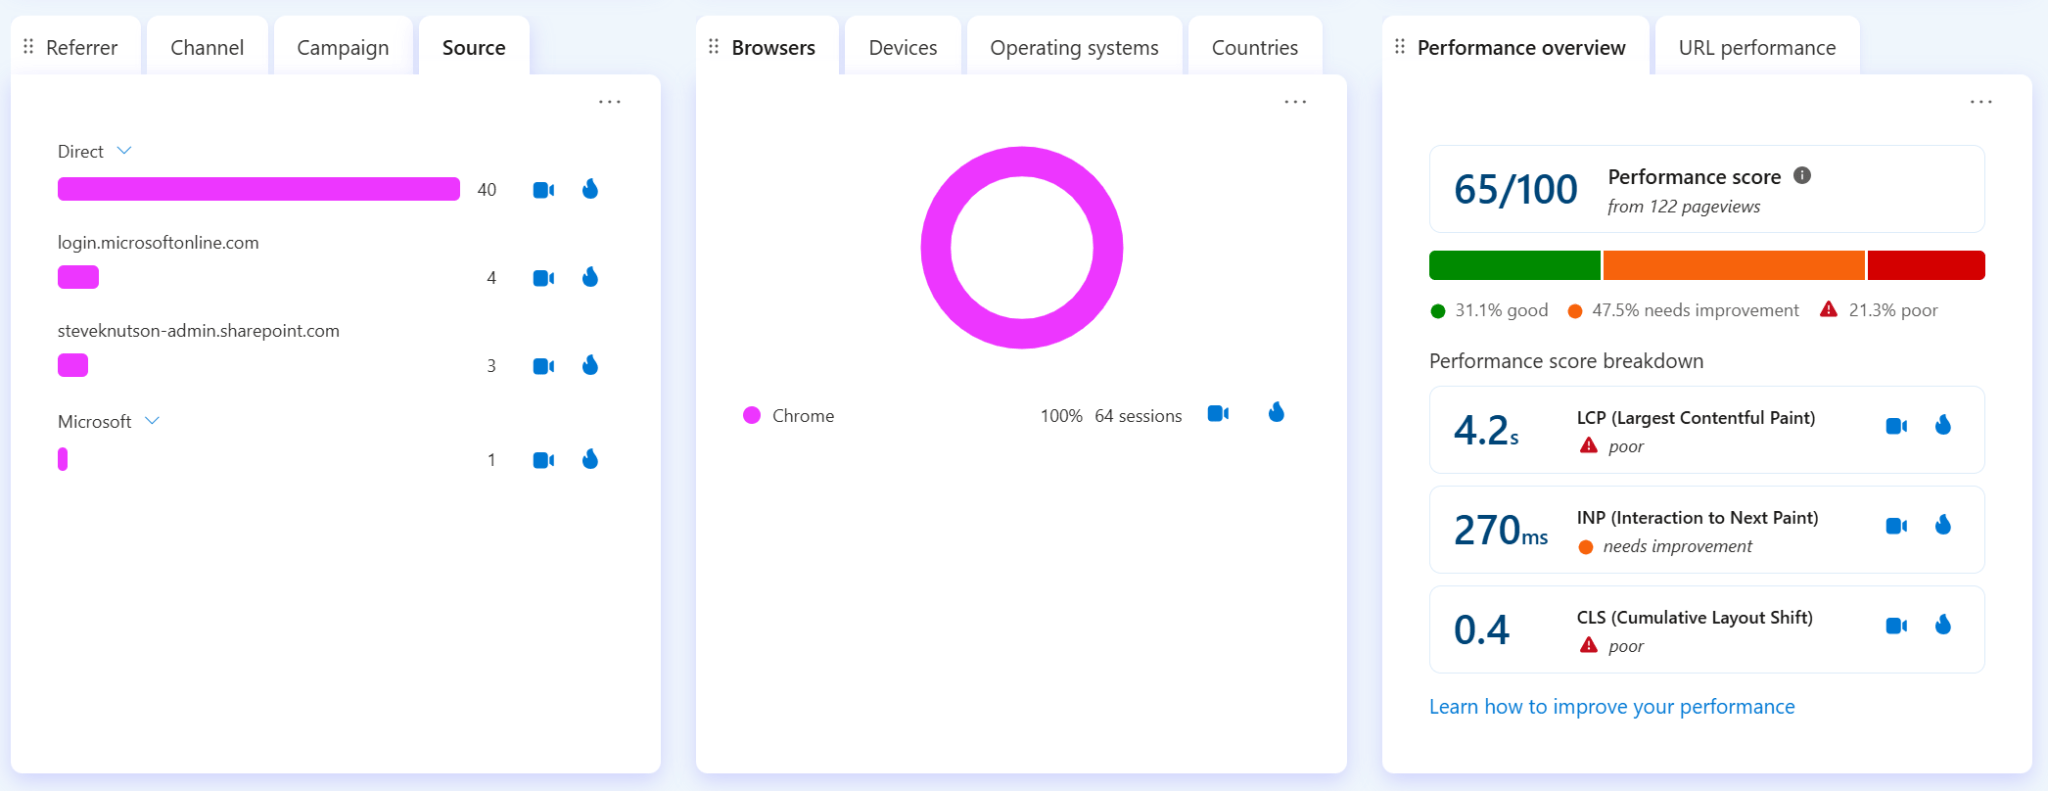Open Learn how to improve your performance
The width and height of the screenshot is (2048, 791).
point(1612,707)
